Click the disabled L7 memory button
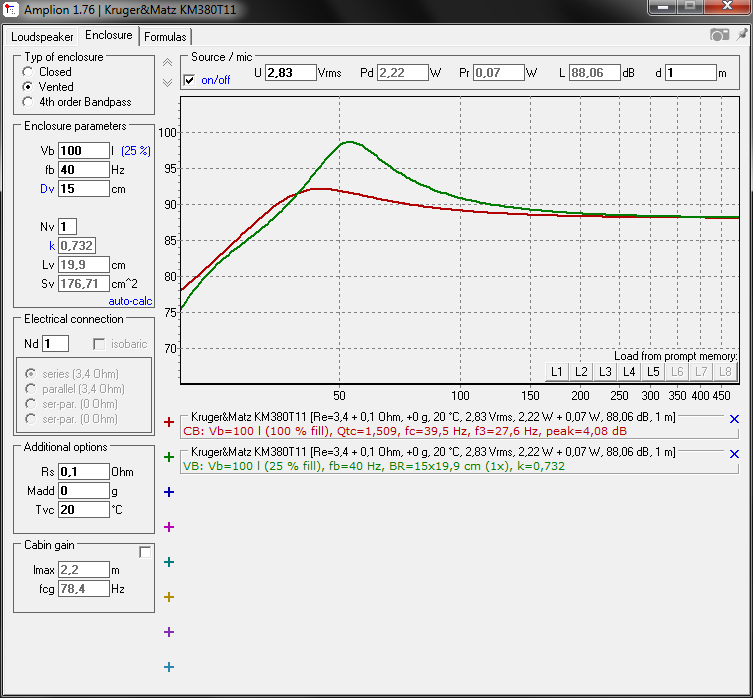This screenshot has height=698, width=753. (701, 372)
